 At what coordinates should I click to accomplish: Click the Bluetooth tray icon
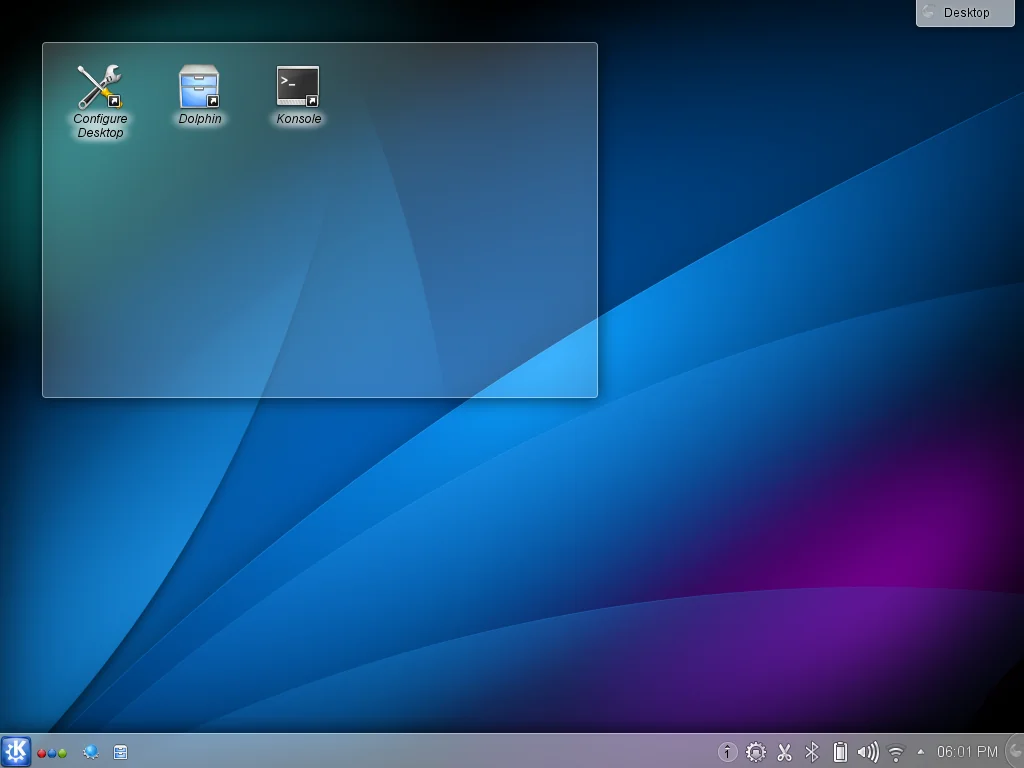pyautogui.click(x=812, y=752)
